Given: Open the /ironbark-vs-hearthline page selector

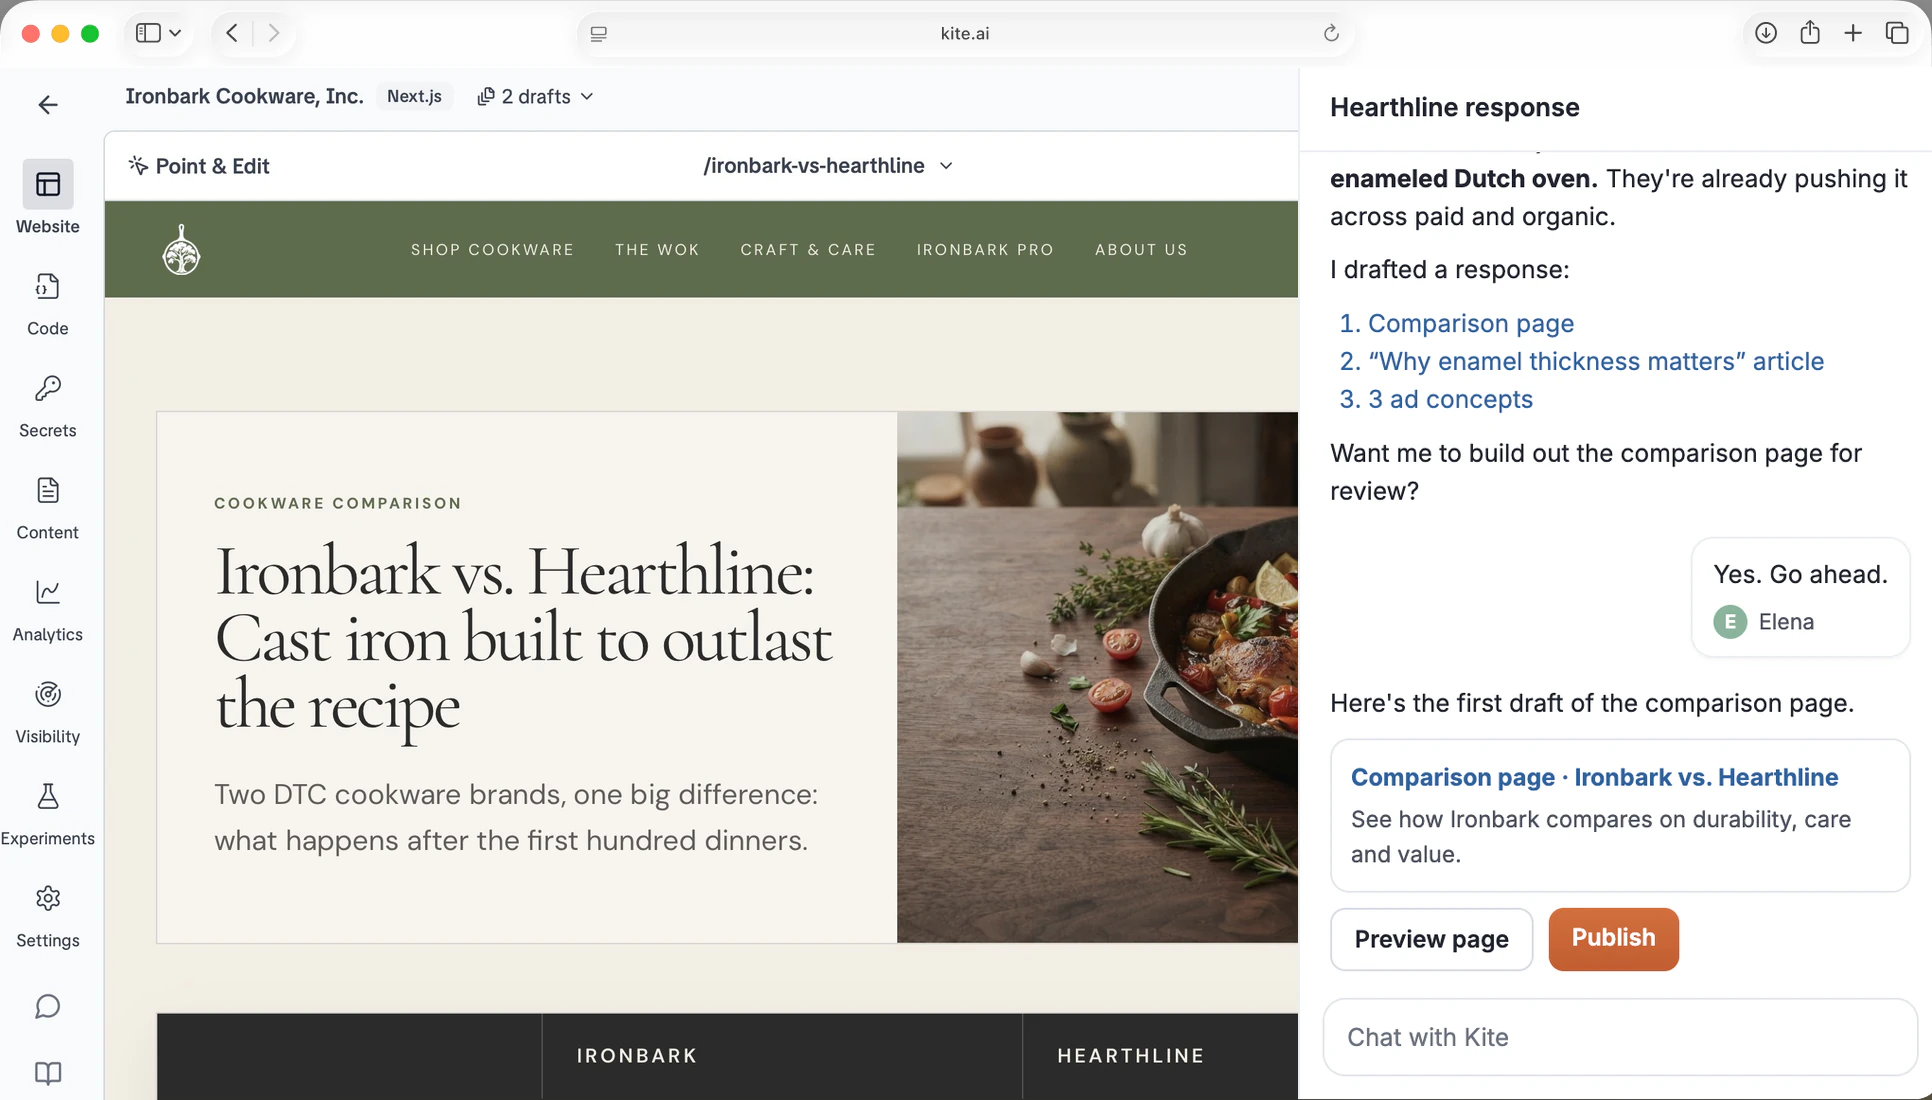Looking at the screenshot, I should (x=828, y=166).
